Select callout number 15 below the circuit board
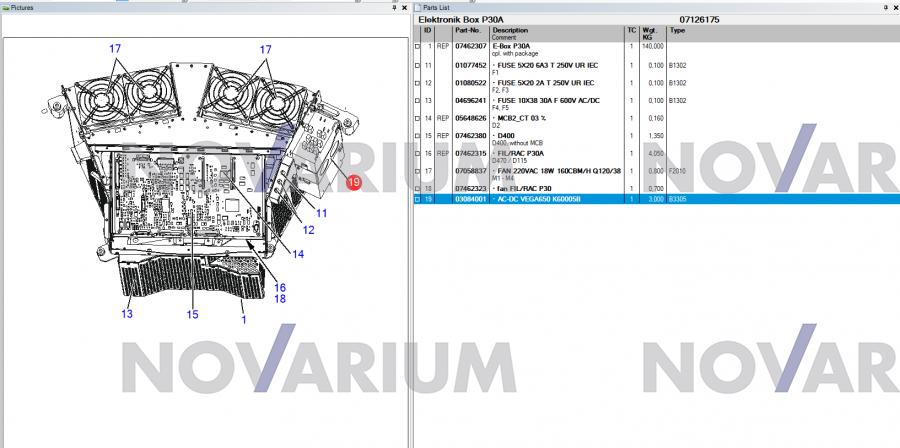This screenshot has height=448, width=900. pyautogui.click(x=192, y=314)
